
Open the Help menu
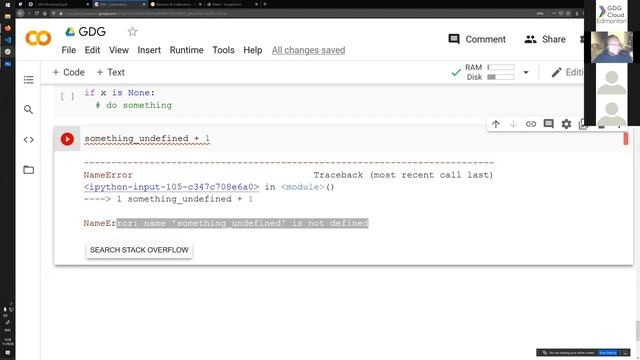click(x=253, y=50)
